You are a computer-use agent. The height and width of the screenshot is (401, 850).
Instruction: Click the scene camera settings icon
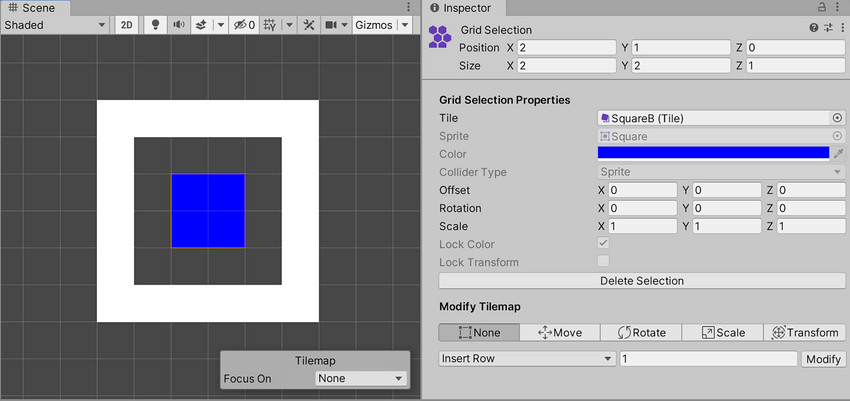pos(332,25)
